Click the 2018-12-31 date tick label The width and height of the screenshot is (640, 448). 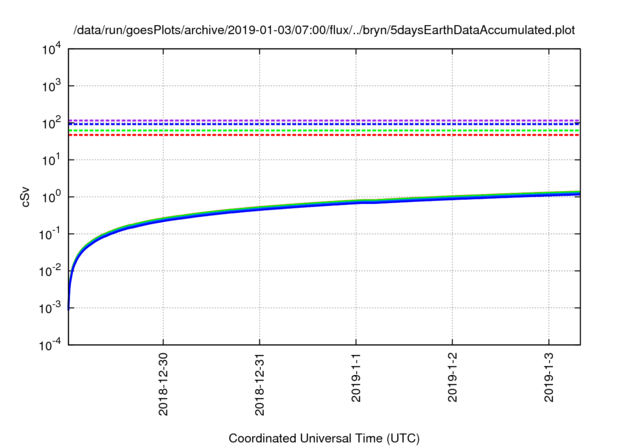(260, 384)
